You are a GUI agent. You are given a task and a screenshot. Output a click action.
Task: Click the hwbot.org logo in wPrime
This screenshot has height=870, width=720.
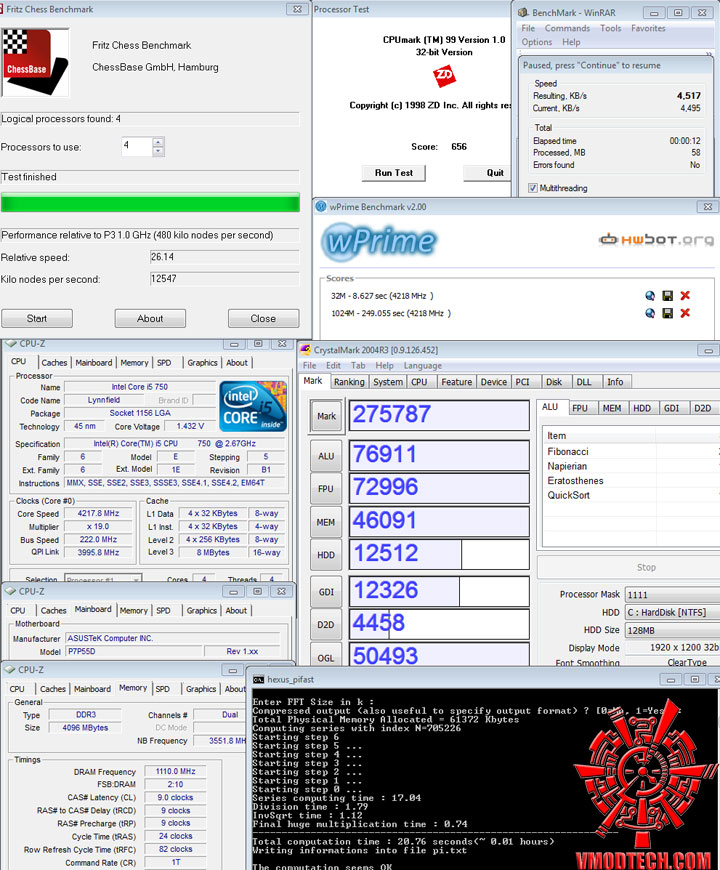tap(657, 240)
